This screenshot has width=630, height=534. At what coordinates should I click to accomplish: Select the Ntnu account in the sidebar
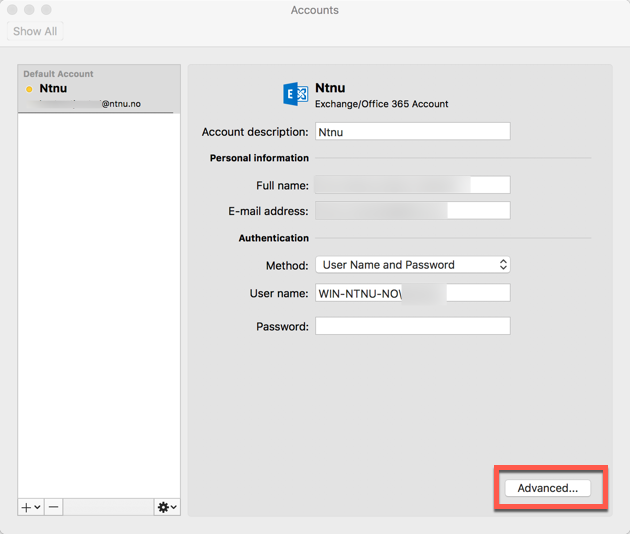coord(99,89)
